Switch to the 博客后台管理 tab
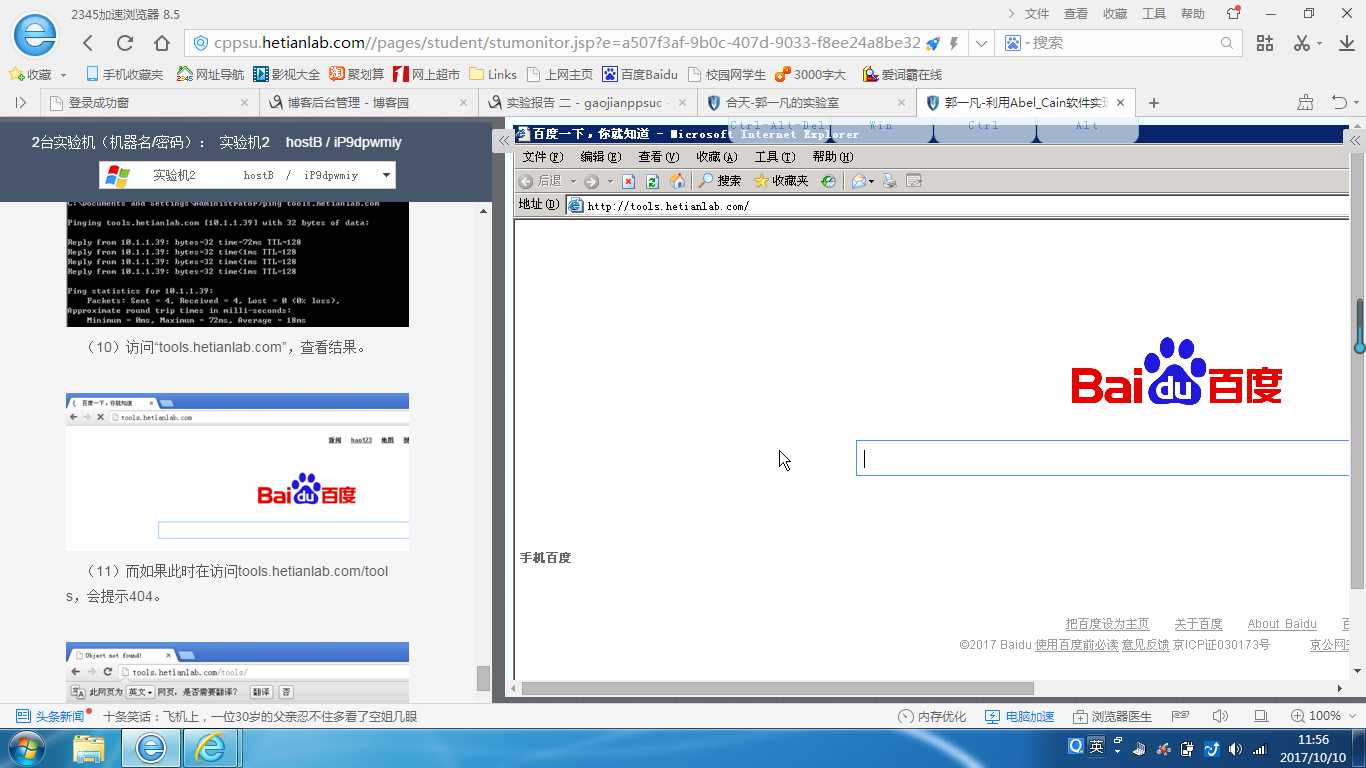The width and height of the screenshot is (1366, 768). coord(368,102)
